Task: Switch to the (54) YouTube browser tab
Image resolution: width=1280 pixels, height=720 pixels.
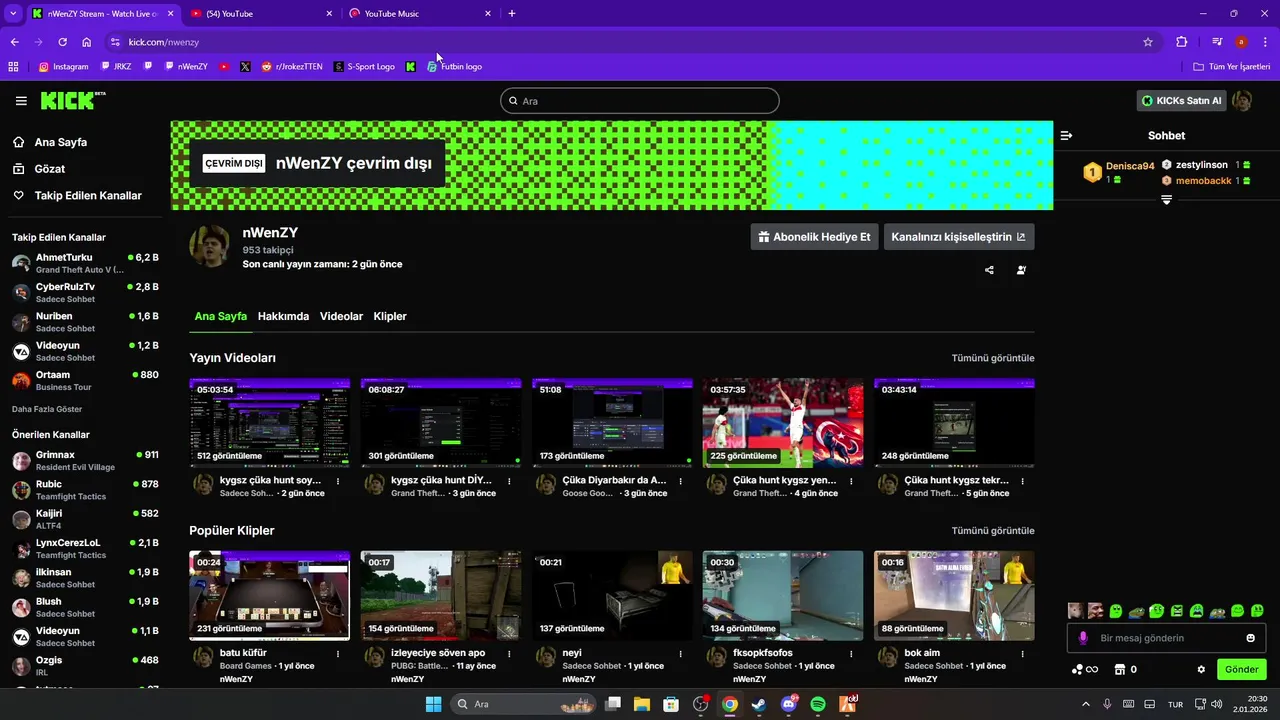Action: 262,13
